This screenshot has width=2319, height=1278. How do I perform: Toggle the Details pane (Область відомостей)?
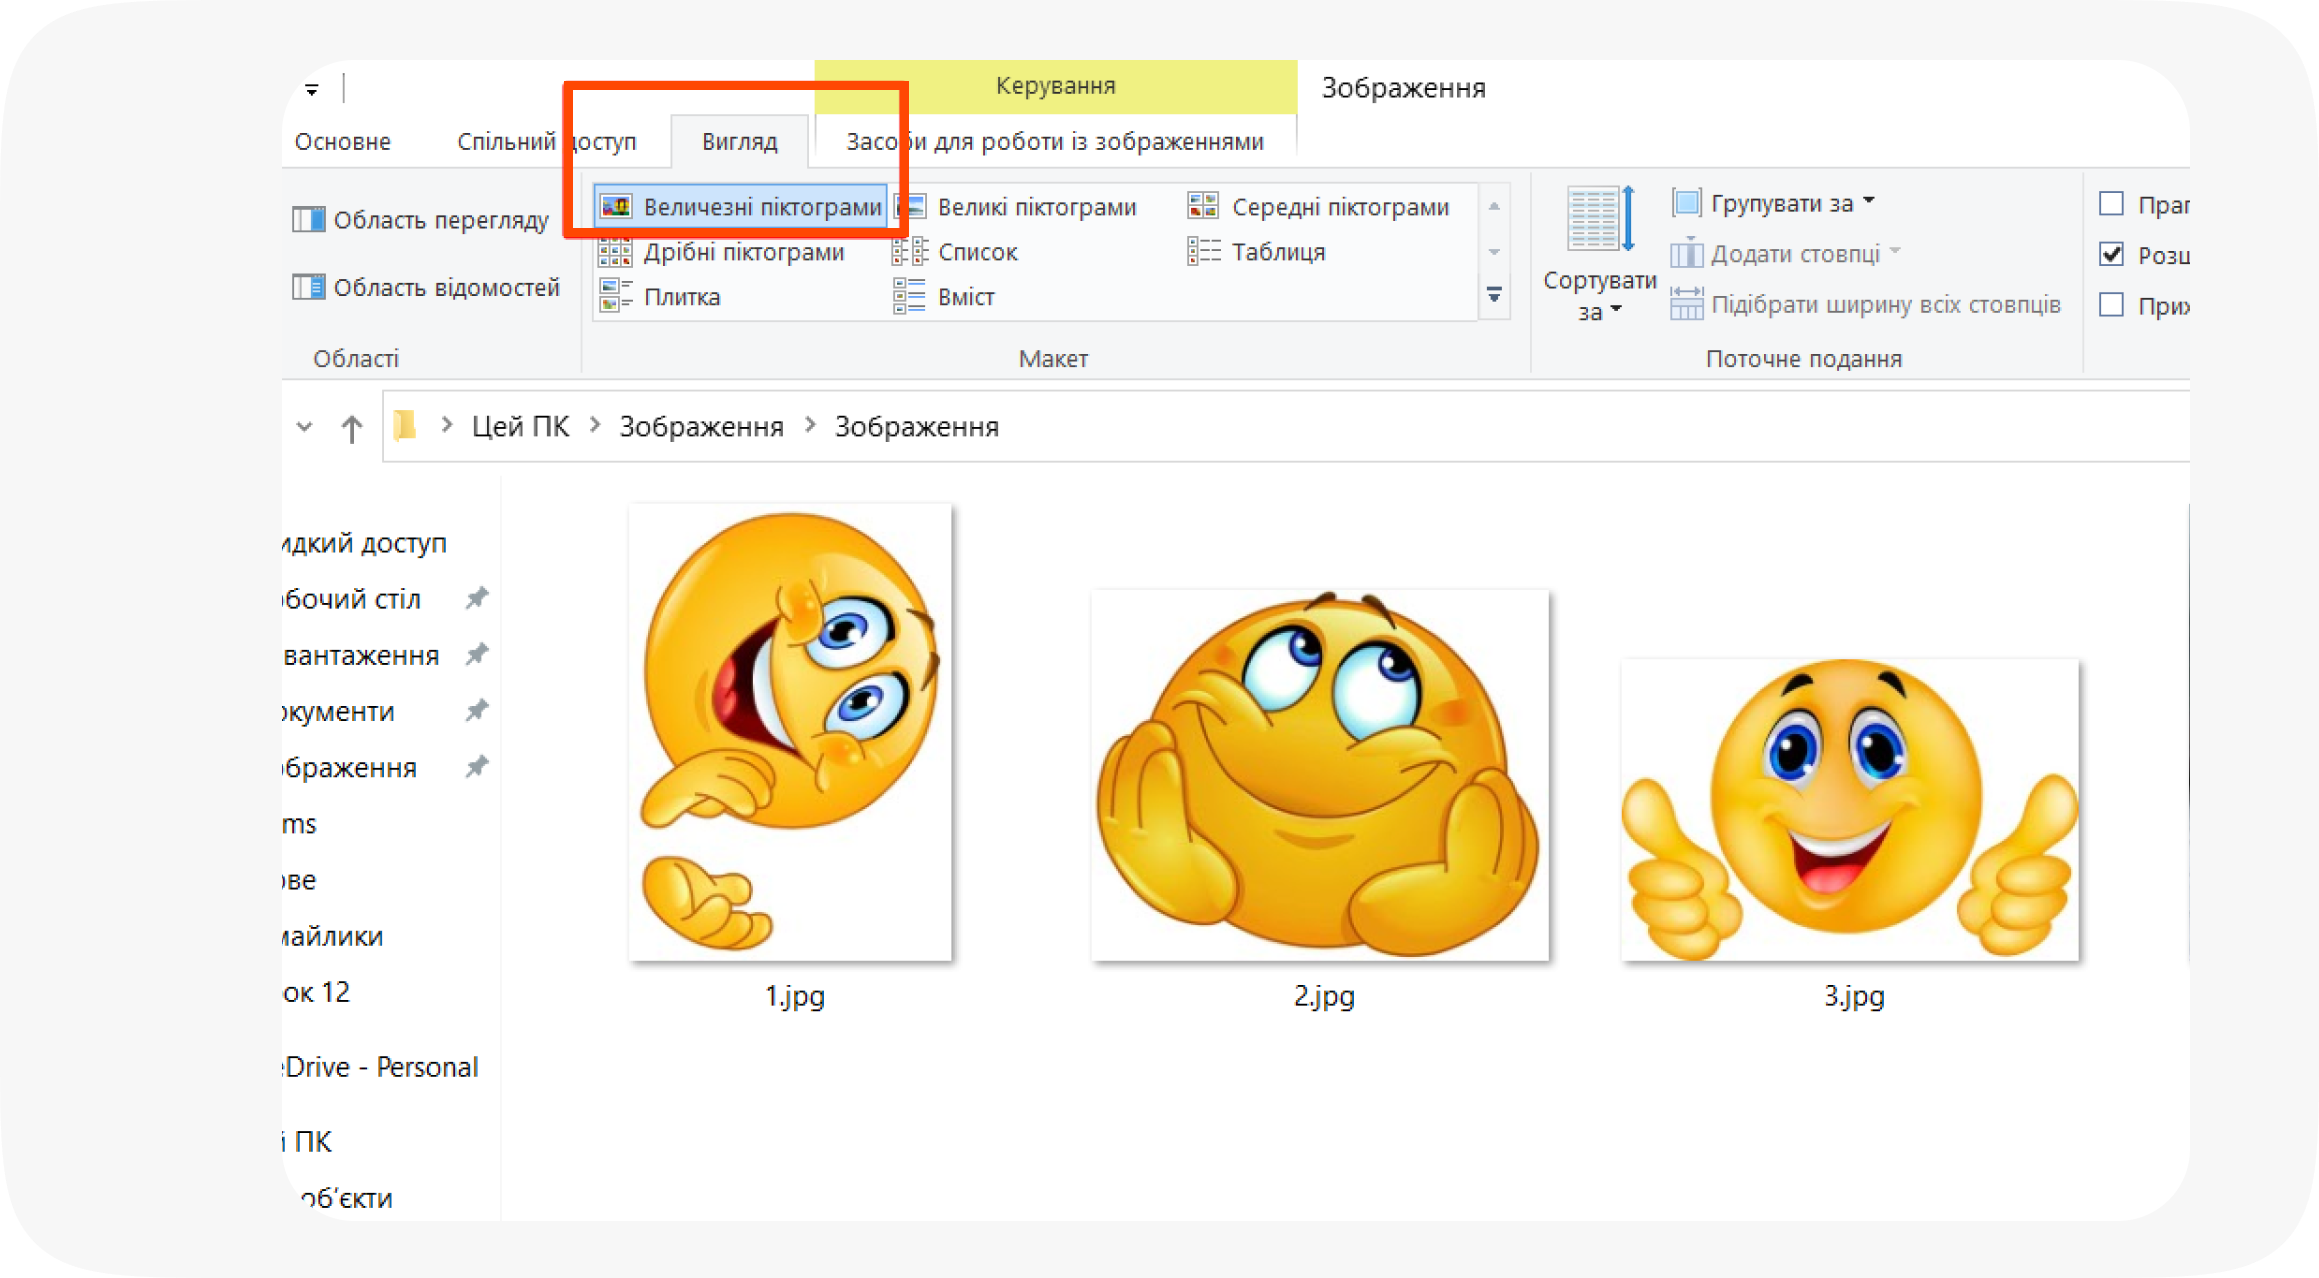tap(426, 288)
